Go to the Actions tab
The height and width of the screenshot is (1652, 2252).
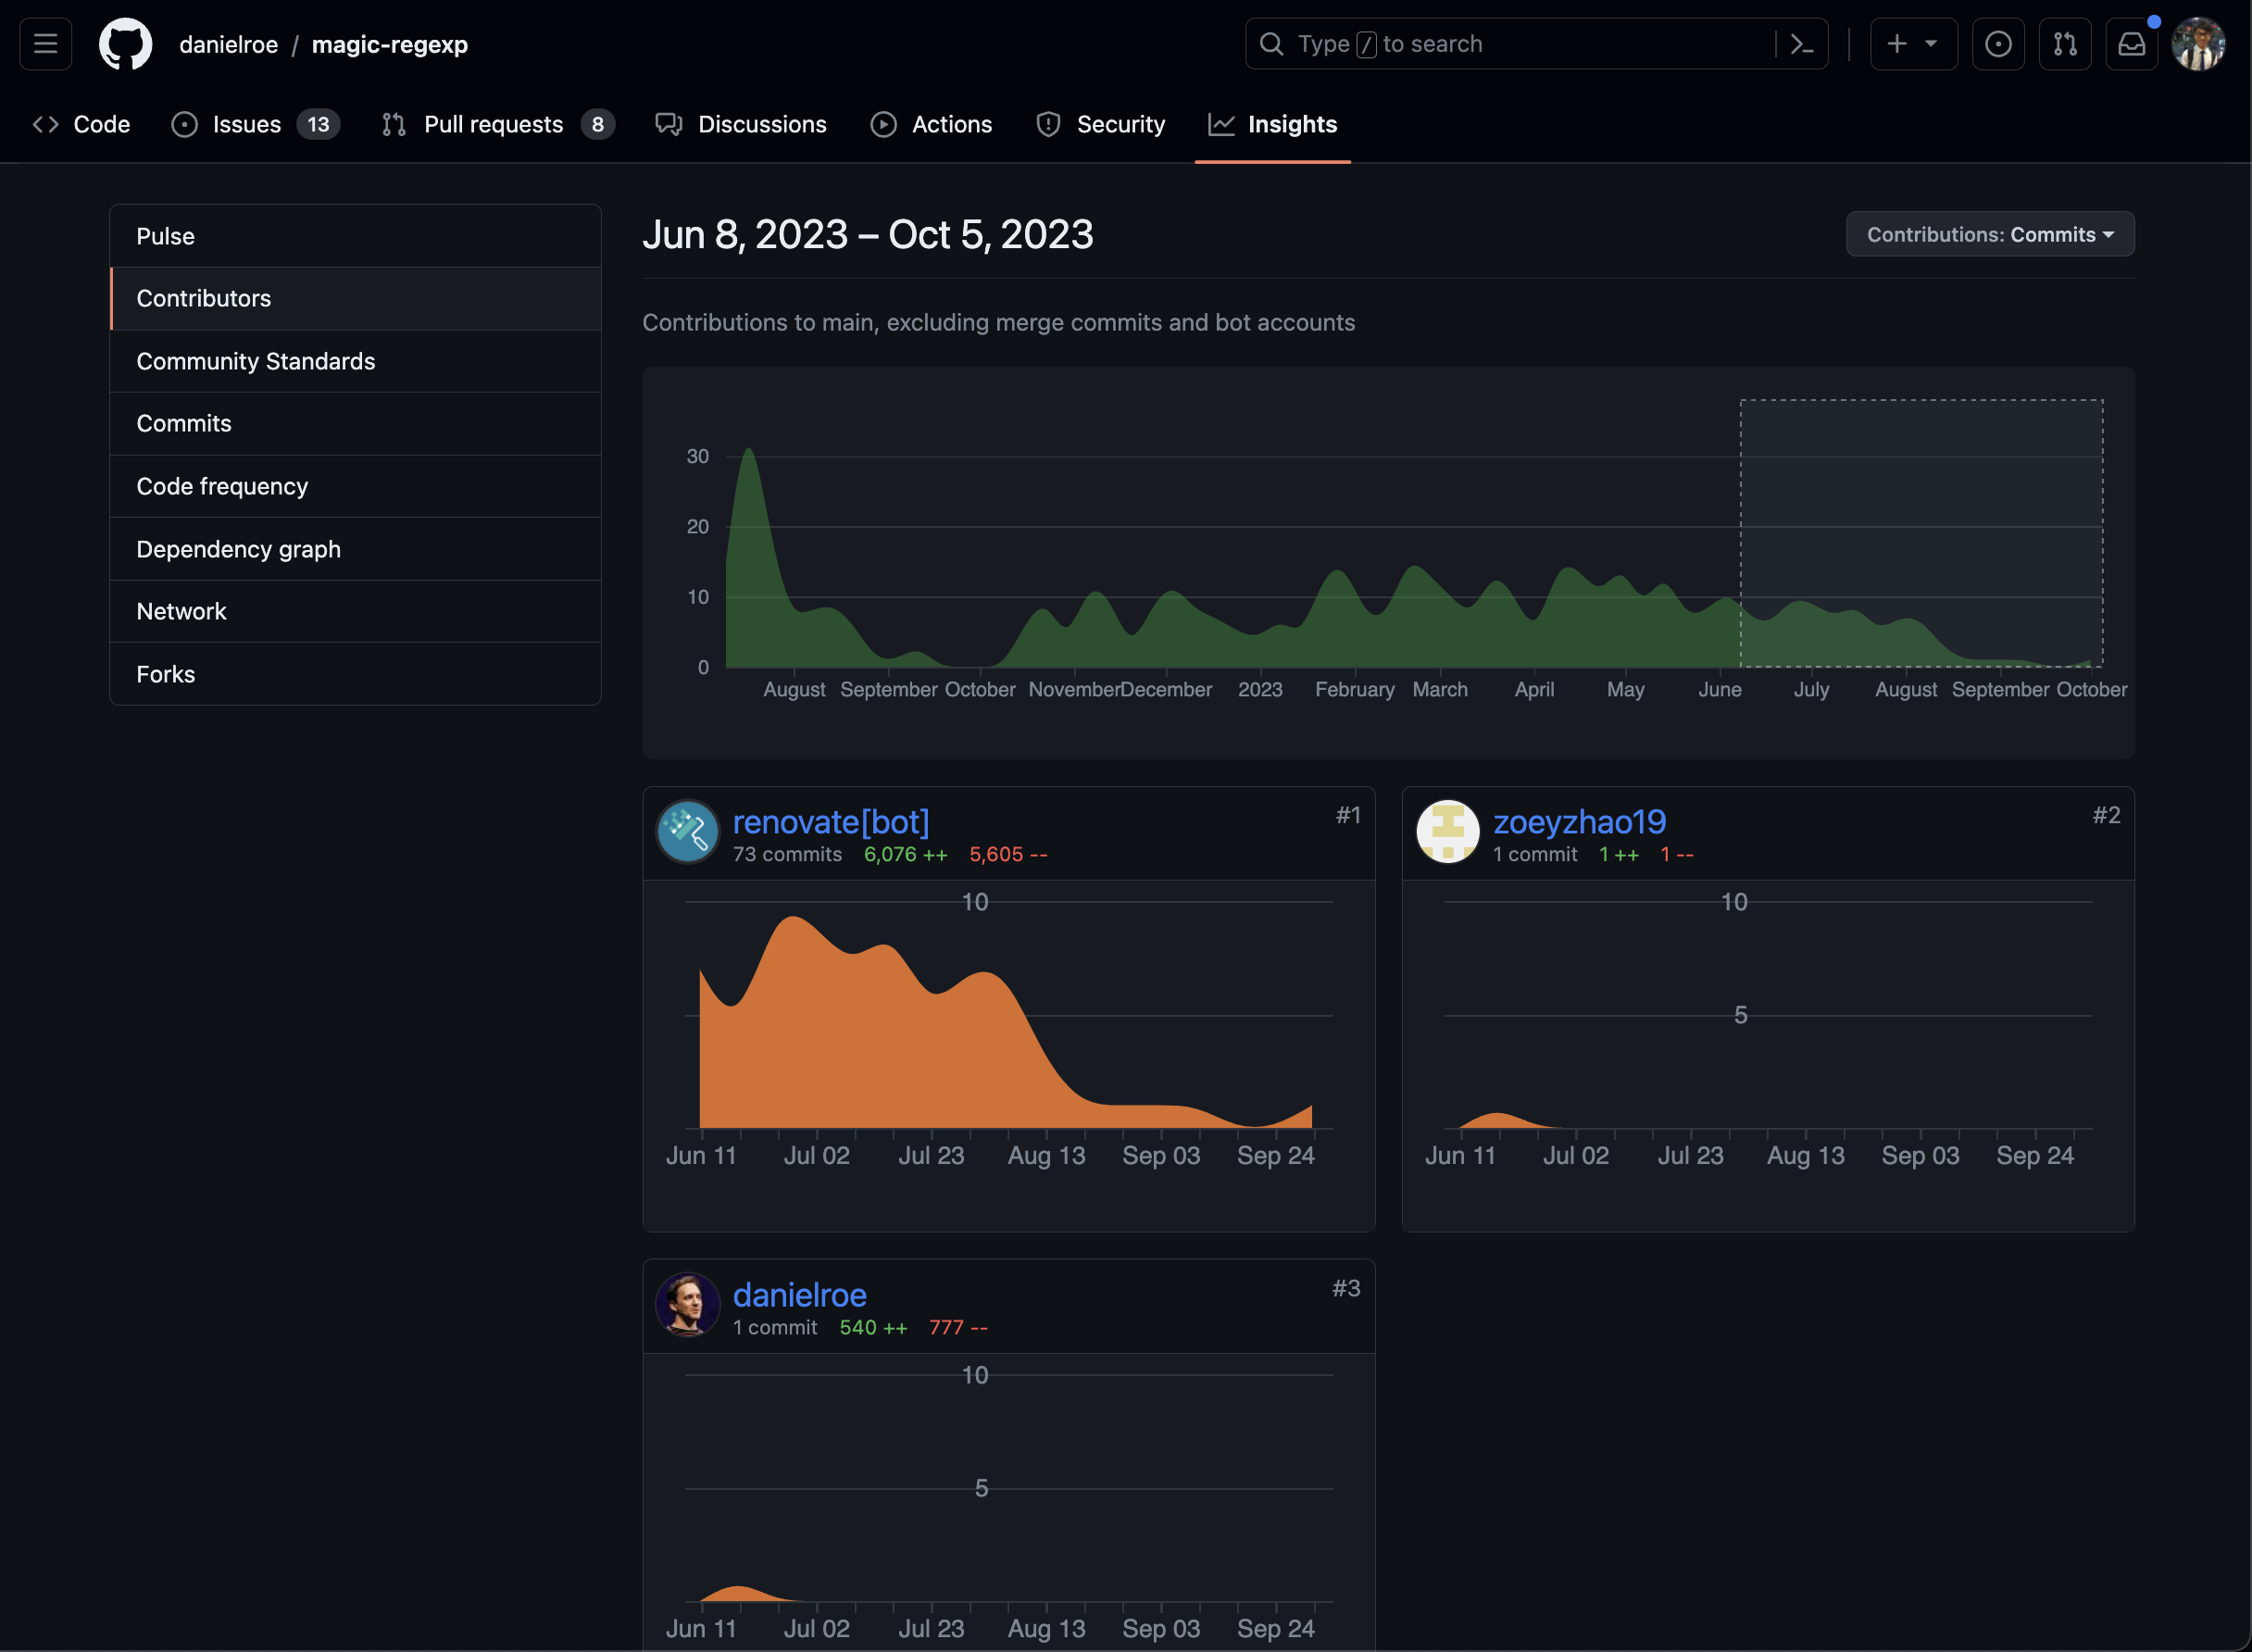pos(931,124)
